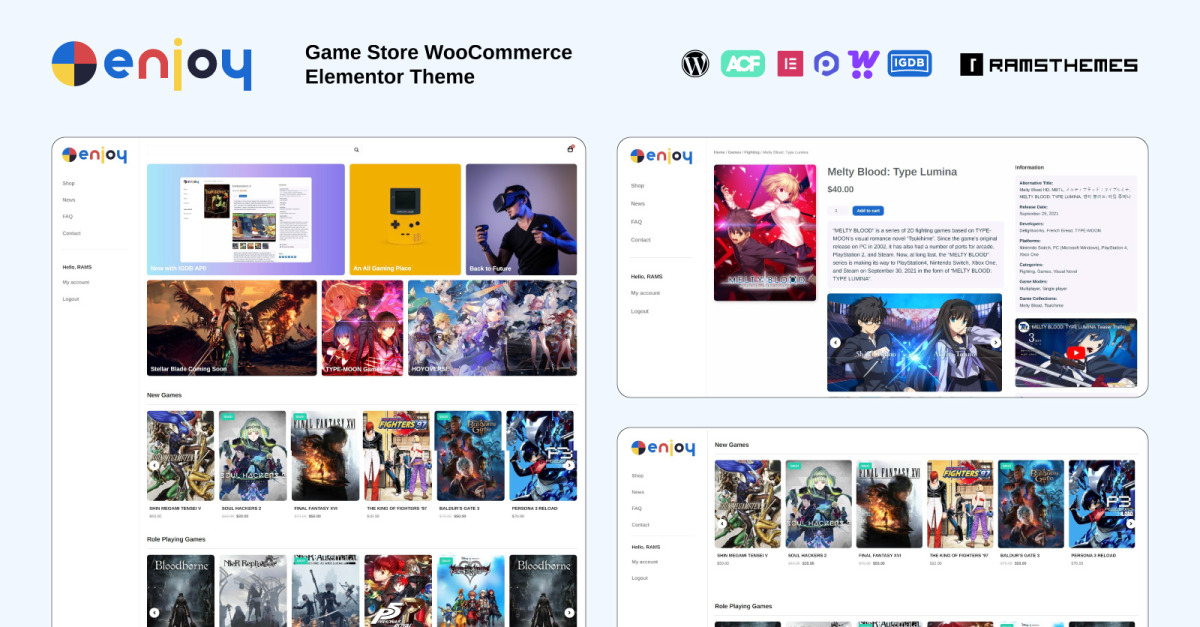Open search magnifier in store header

[356, 150]
